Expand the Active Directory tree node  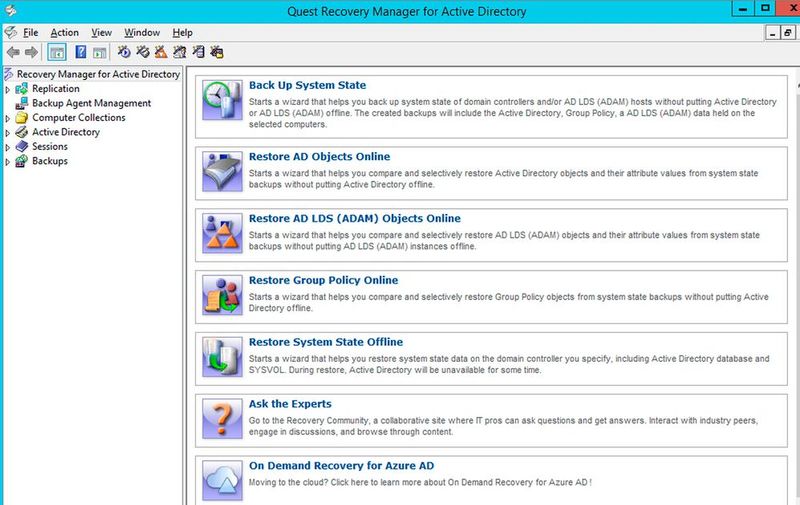pyautogui.click(x=7, y=133)
